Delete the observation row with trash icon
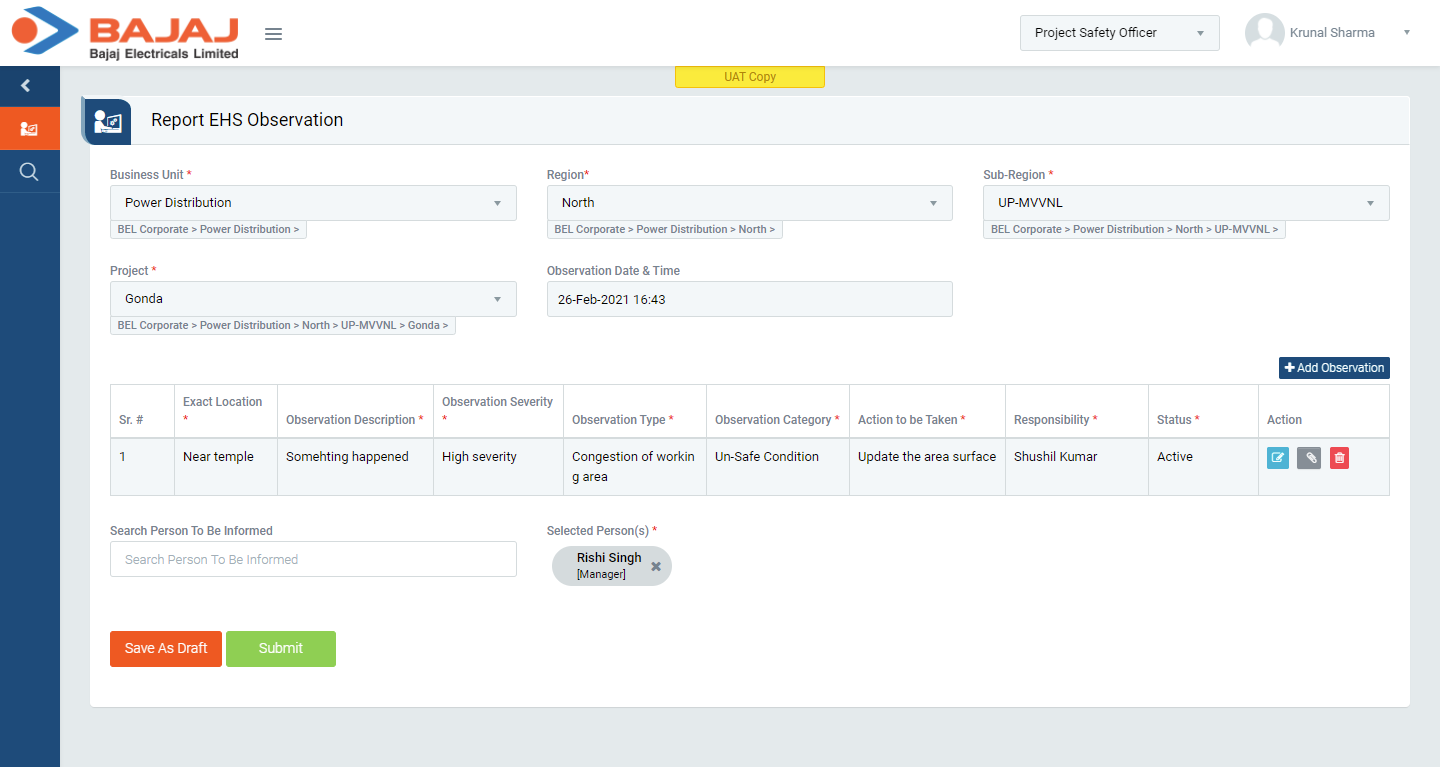The width and height of the screenshot is (1440, 767). [1340, 458]
